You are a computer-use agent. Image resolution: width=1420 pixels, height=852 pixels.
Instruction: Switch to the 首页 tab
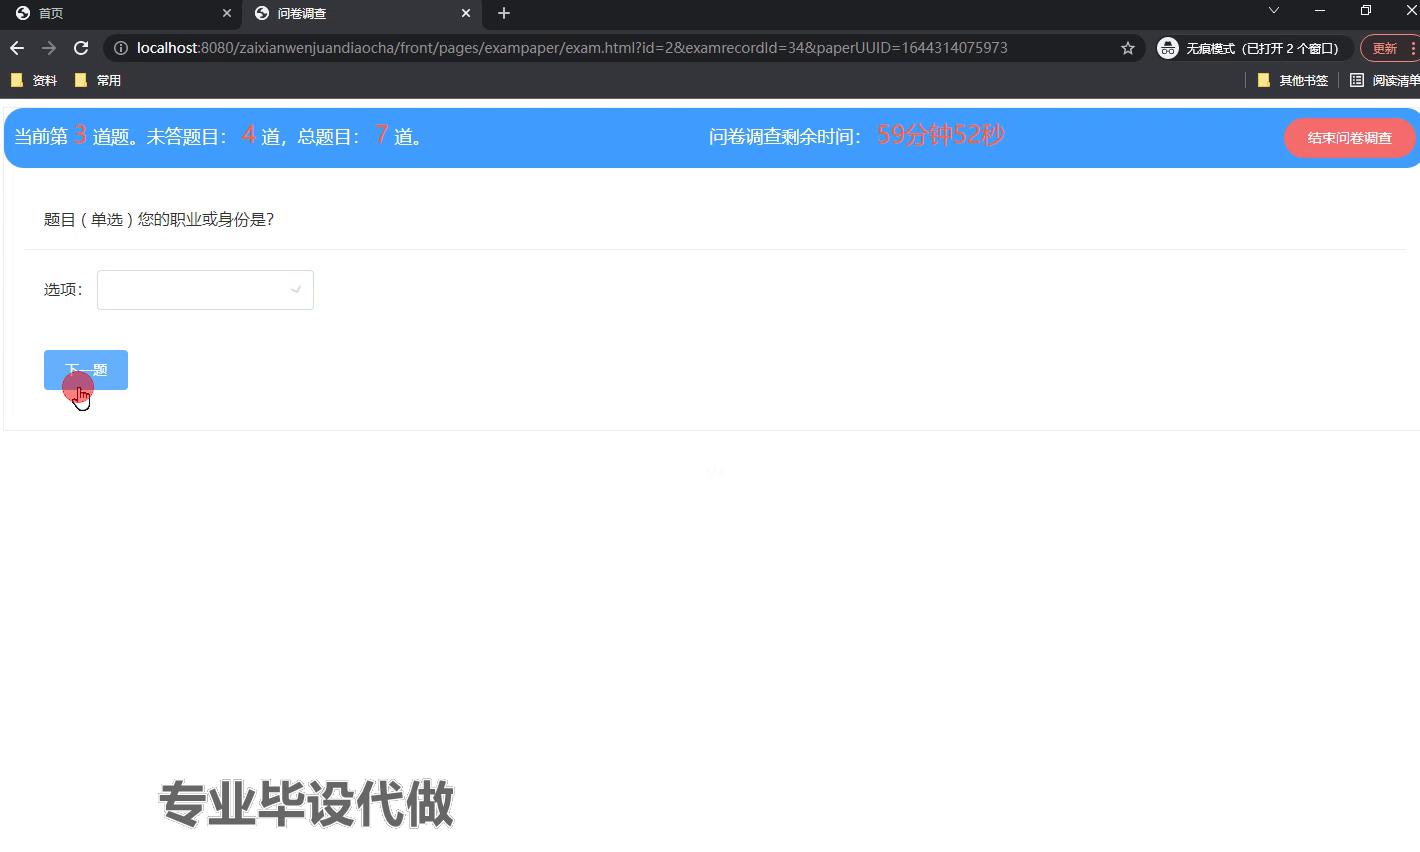(110, 13)
